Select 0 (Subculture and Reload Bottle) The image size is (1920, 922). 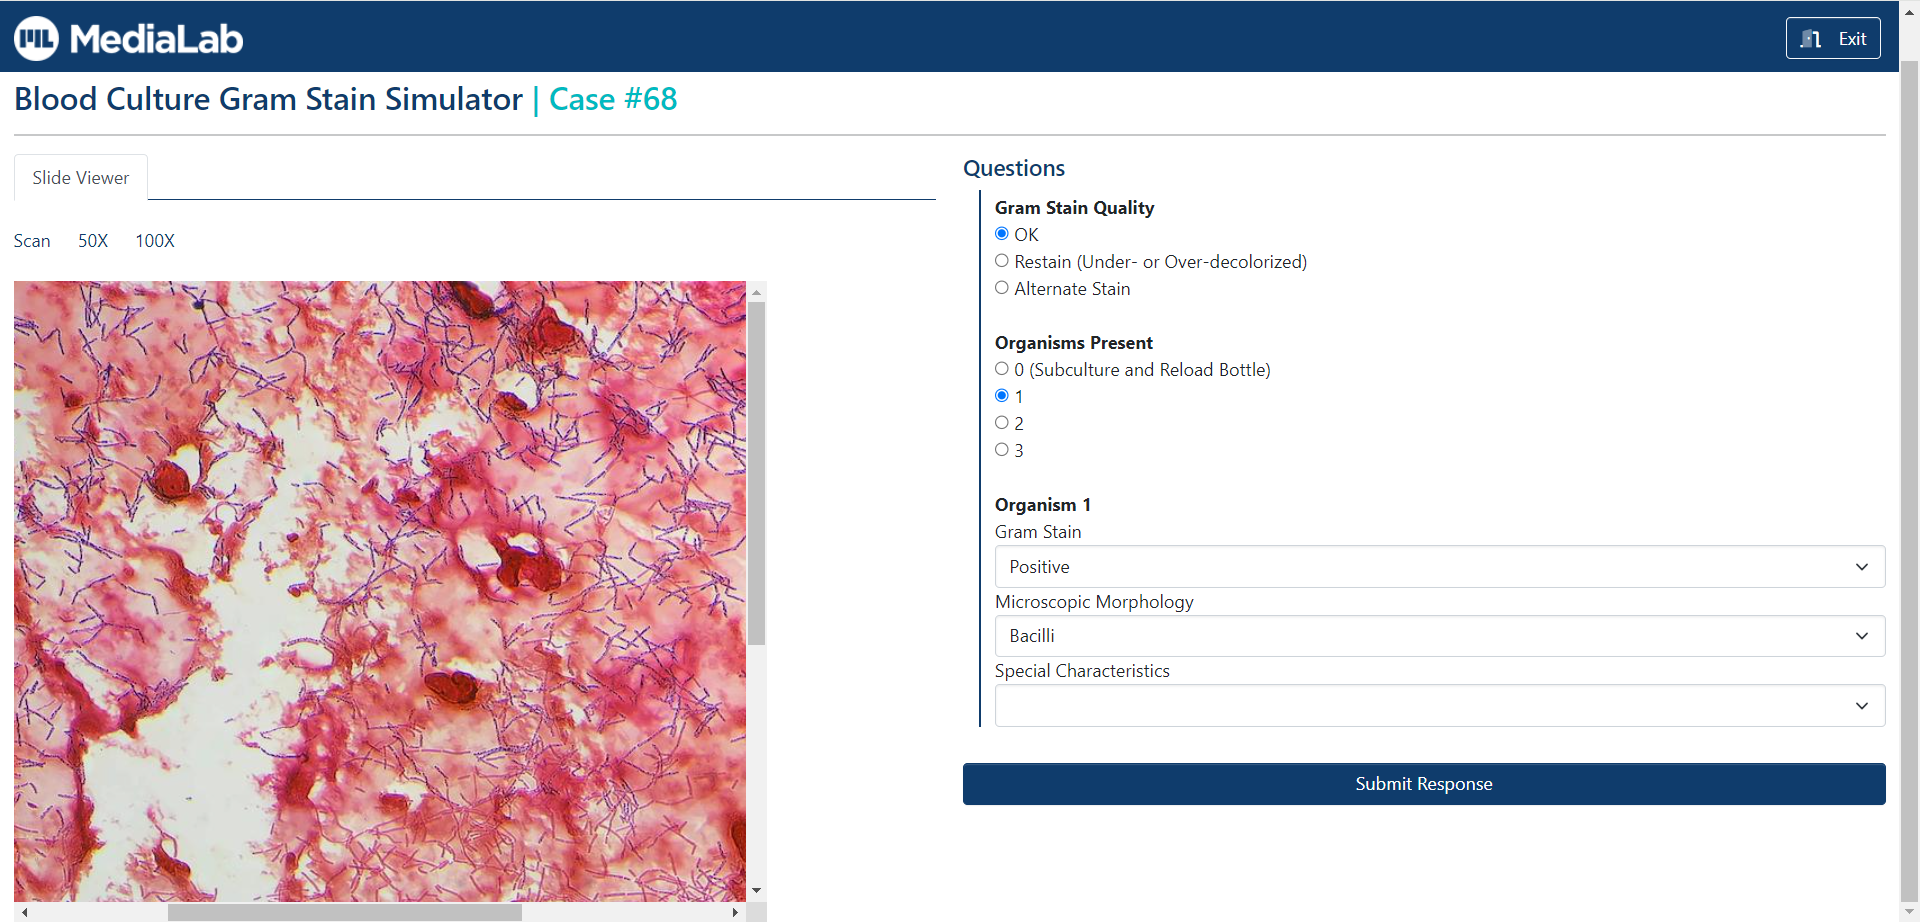tap(1002, 368)
